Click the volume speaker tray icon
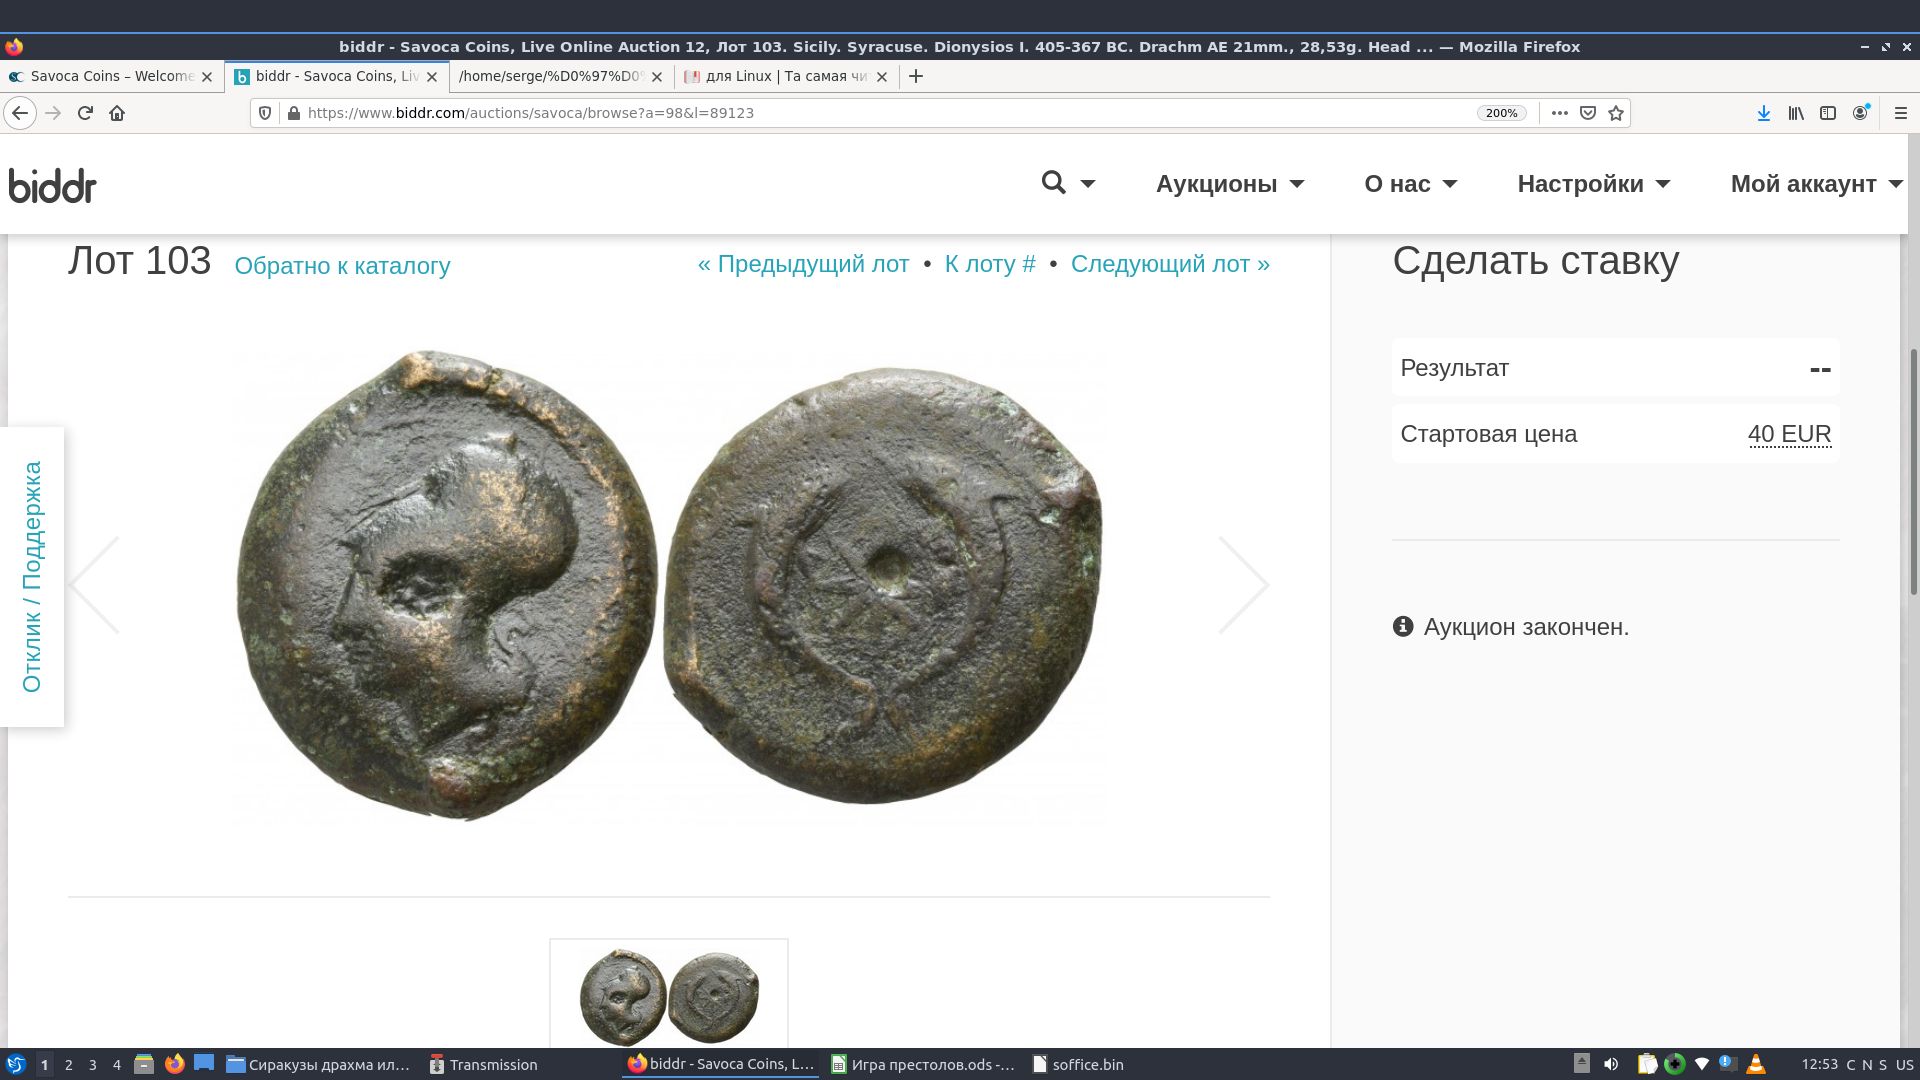1920x1080 pixels. 1611,1064
